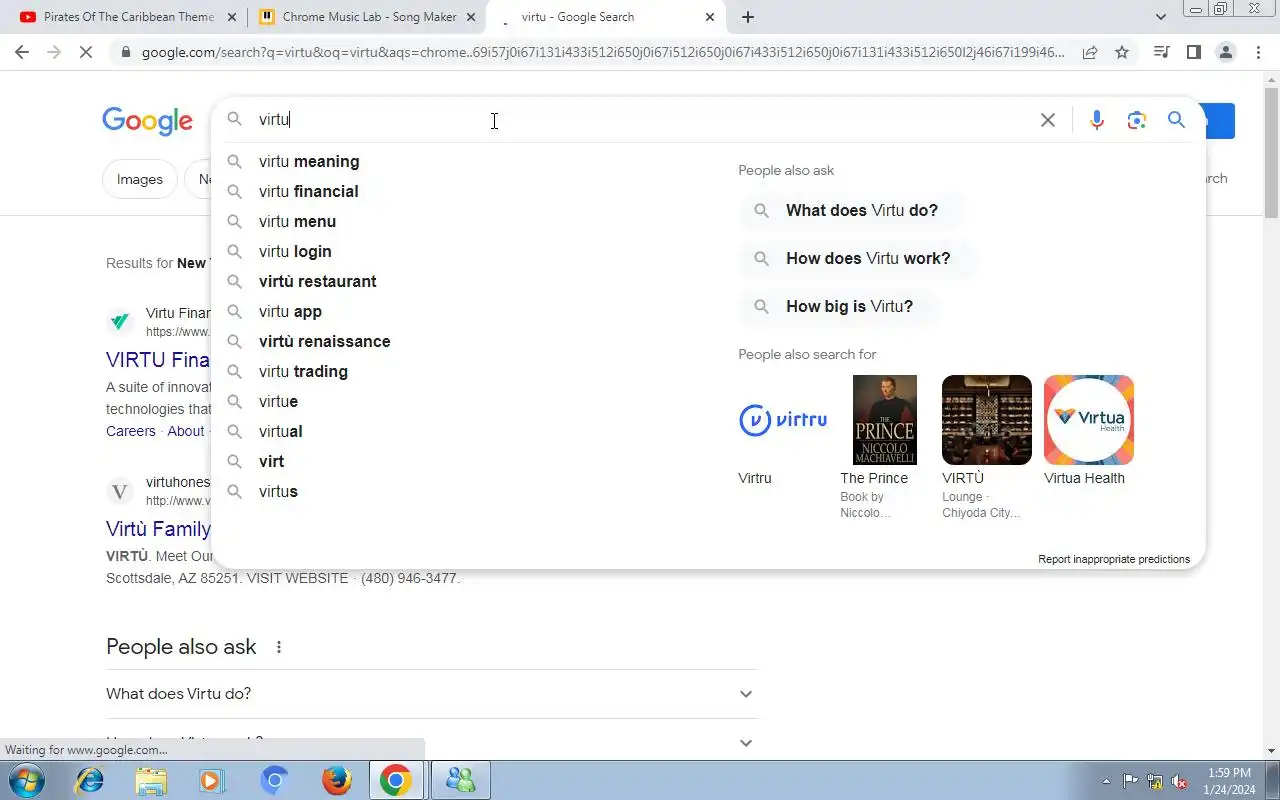The width and height of the screenshot is (1280, 800).
Task: Follow the About sitelink
Action: coord(186,431)
